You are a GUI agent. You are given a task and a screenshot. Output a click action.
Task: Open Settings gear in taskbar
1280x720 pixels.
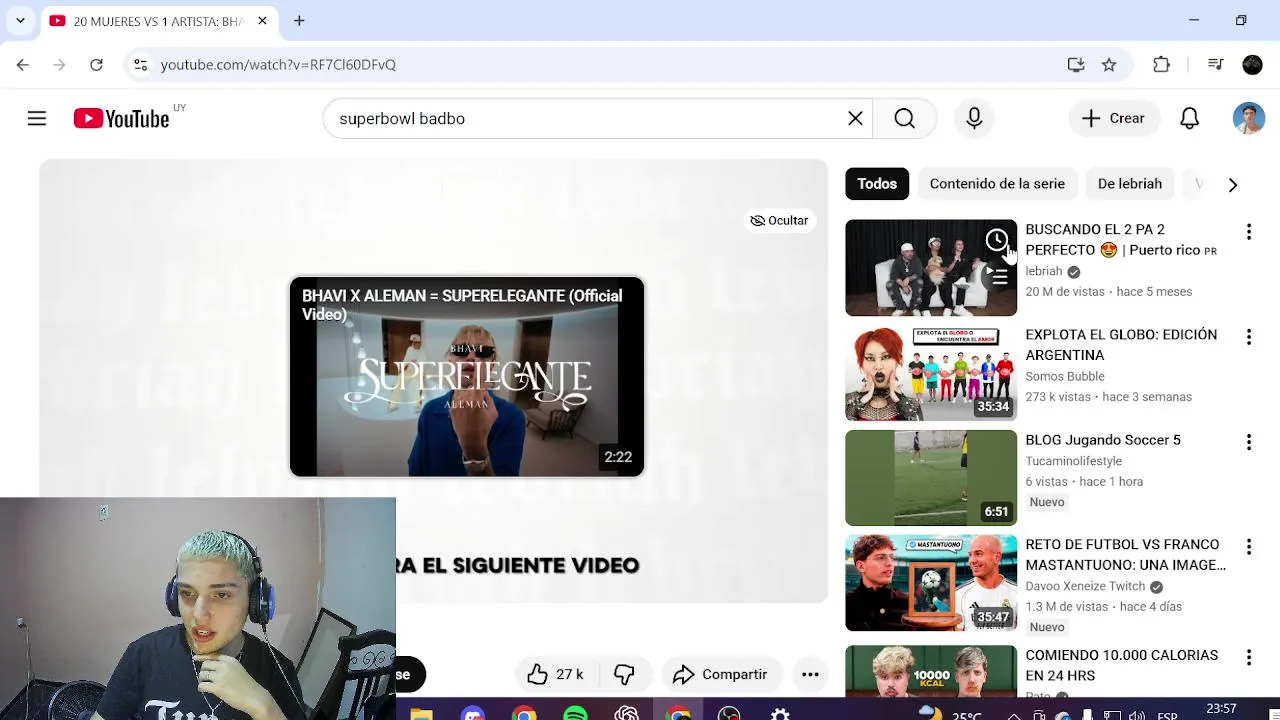tap(780, 714)
